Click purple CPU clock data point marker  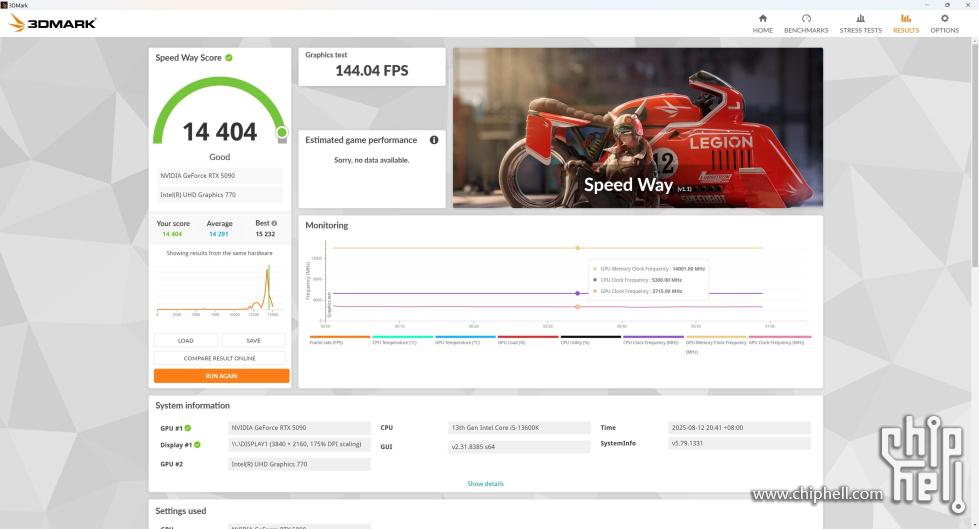578,293
